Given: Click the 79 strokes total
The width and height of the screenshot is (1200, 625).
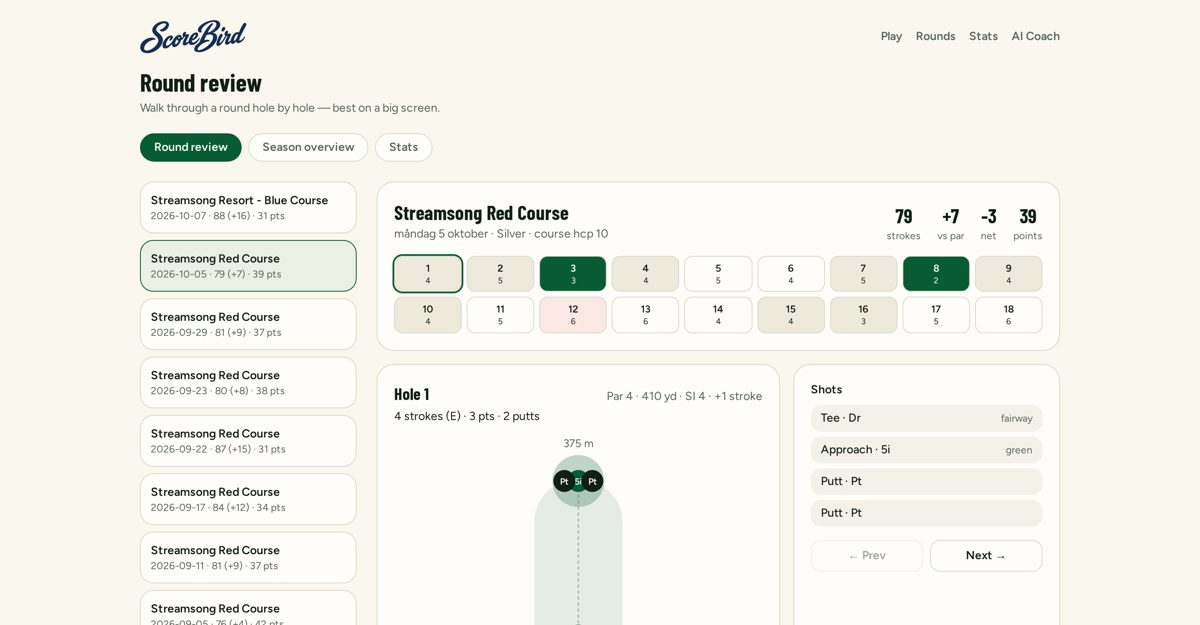Looking at the screenshot, I should point(903,216).
